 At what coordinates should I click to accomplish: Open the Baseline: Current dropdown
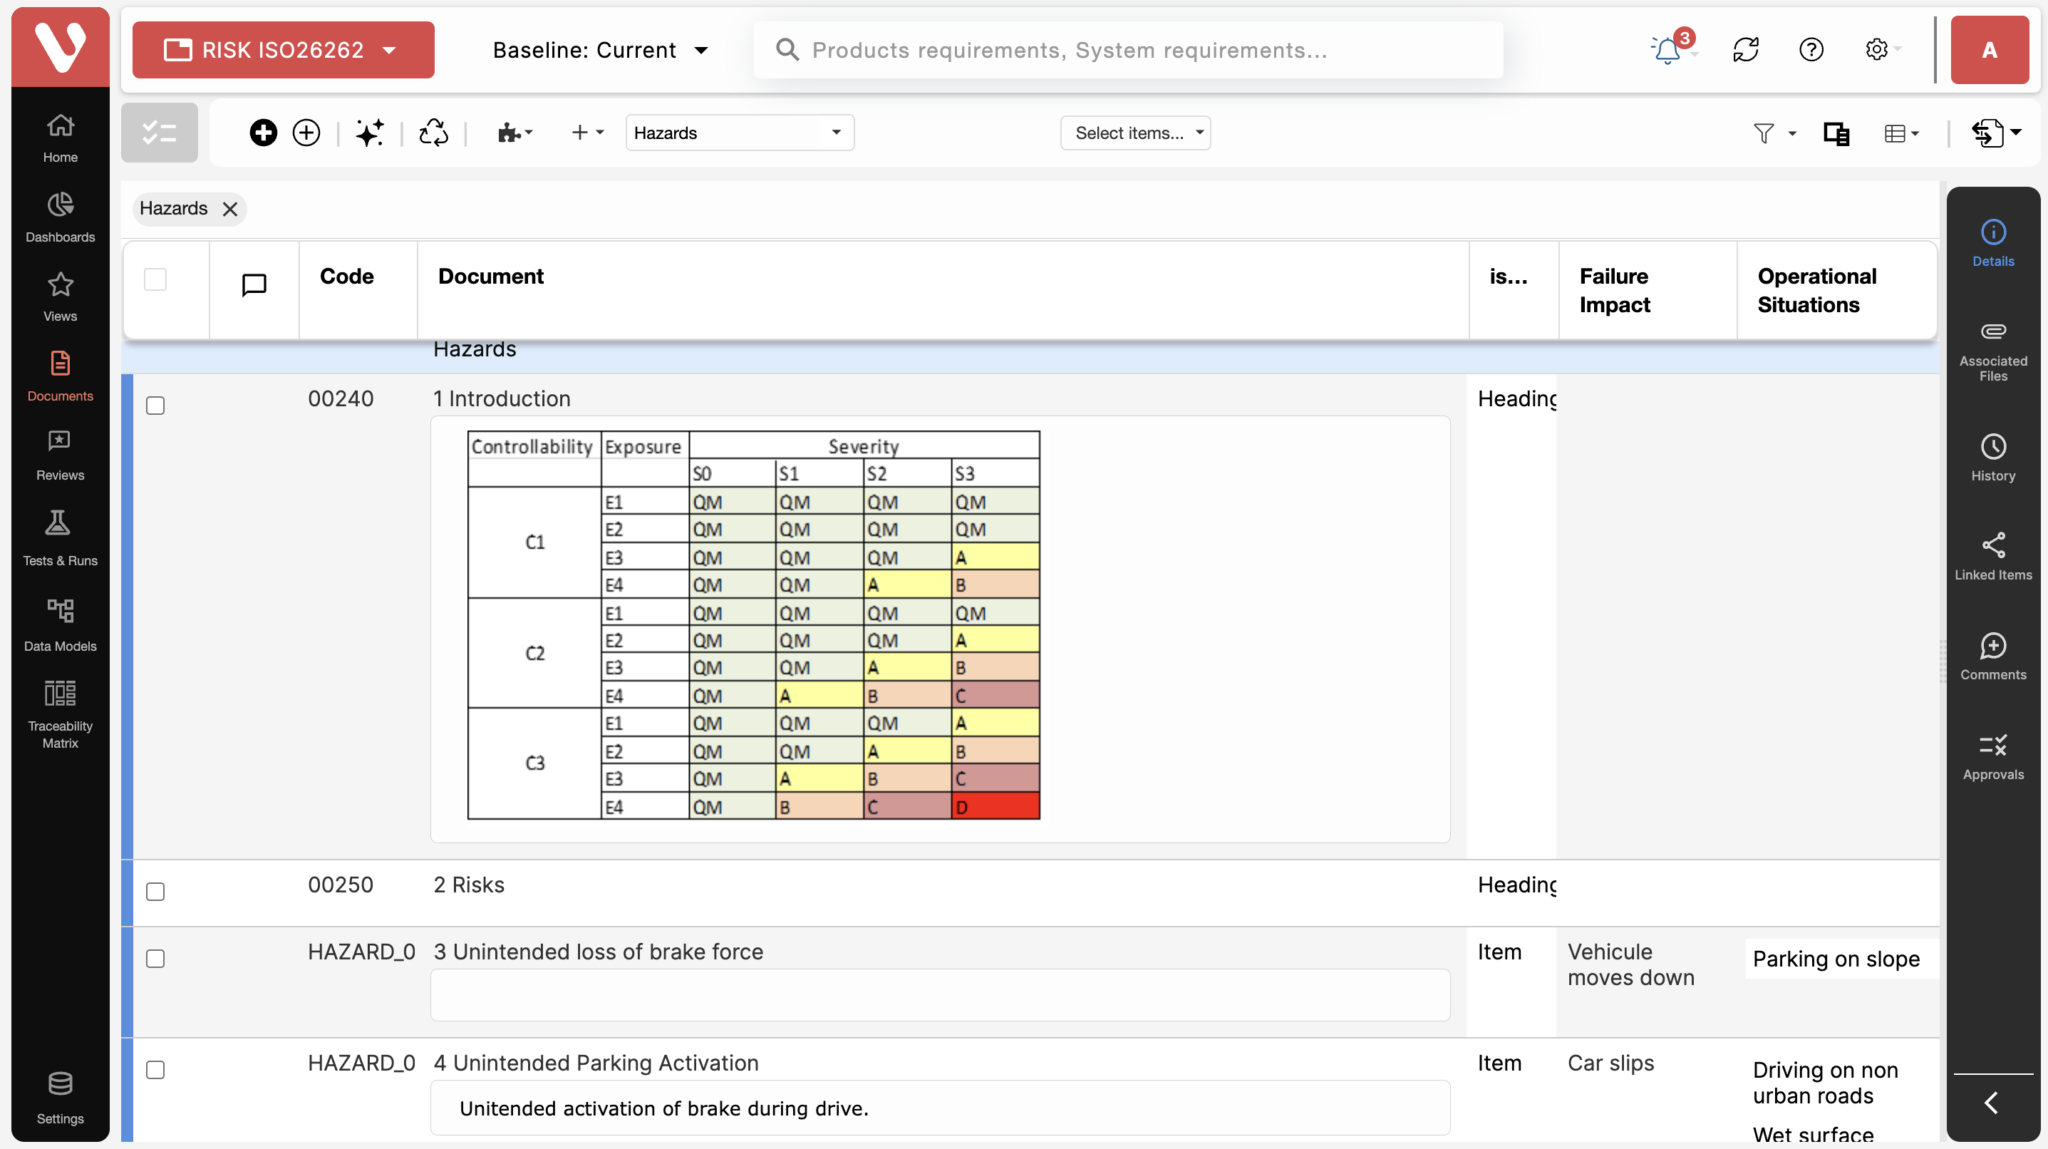pos(600,49)
